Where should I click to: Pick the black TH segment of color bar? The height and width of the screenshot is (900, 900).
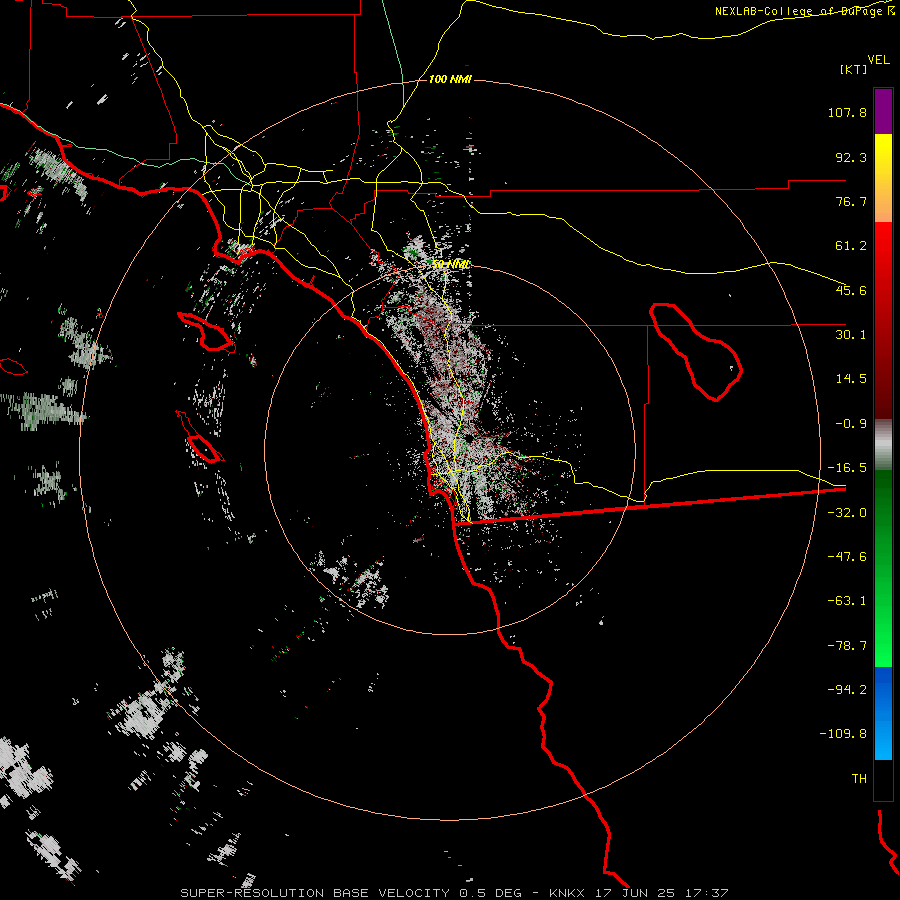click(883, 780)
